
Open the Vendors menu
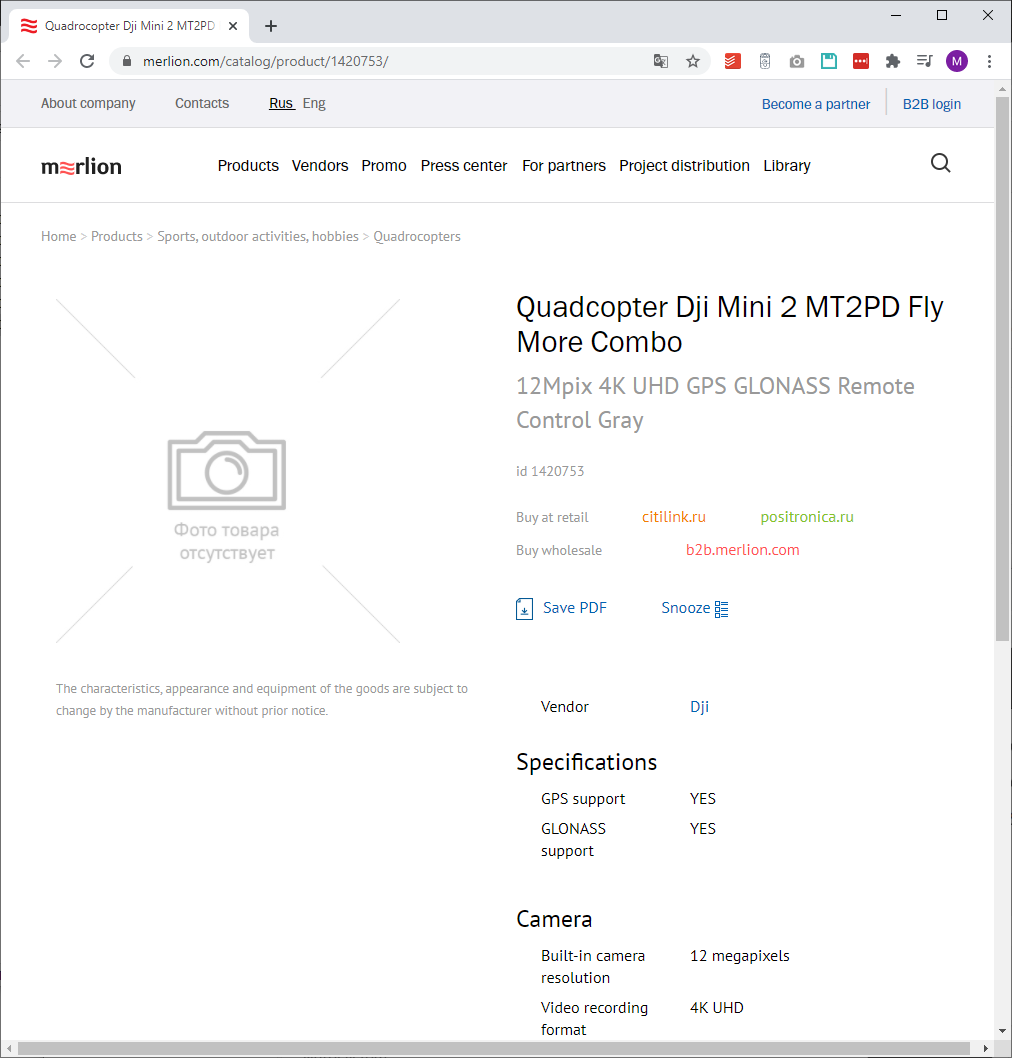click(x=320, y=166)
